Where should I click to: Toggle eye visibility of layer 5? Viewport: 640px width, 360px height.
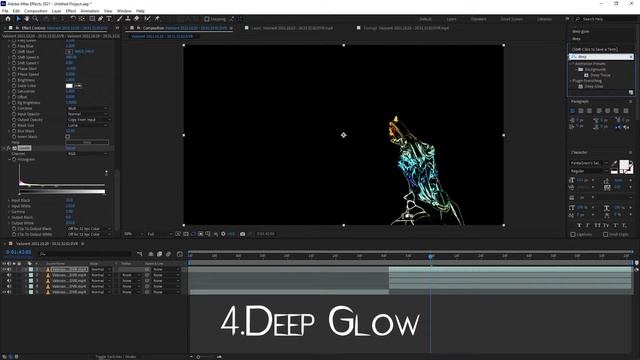pos(4,292)
